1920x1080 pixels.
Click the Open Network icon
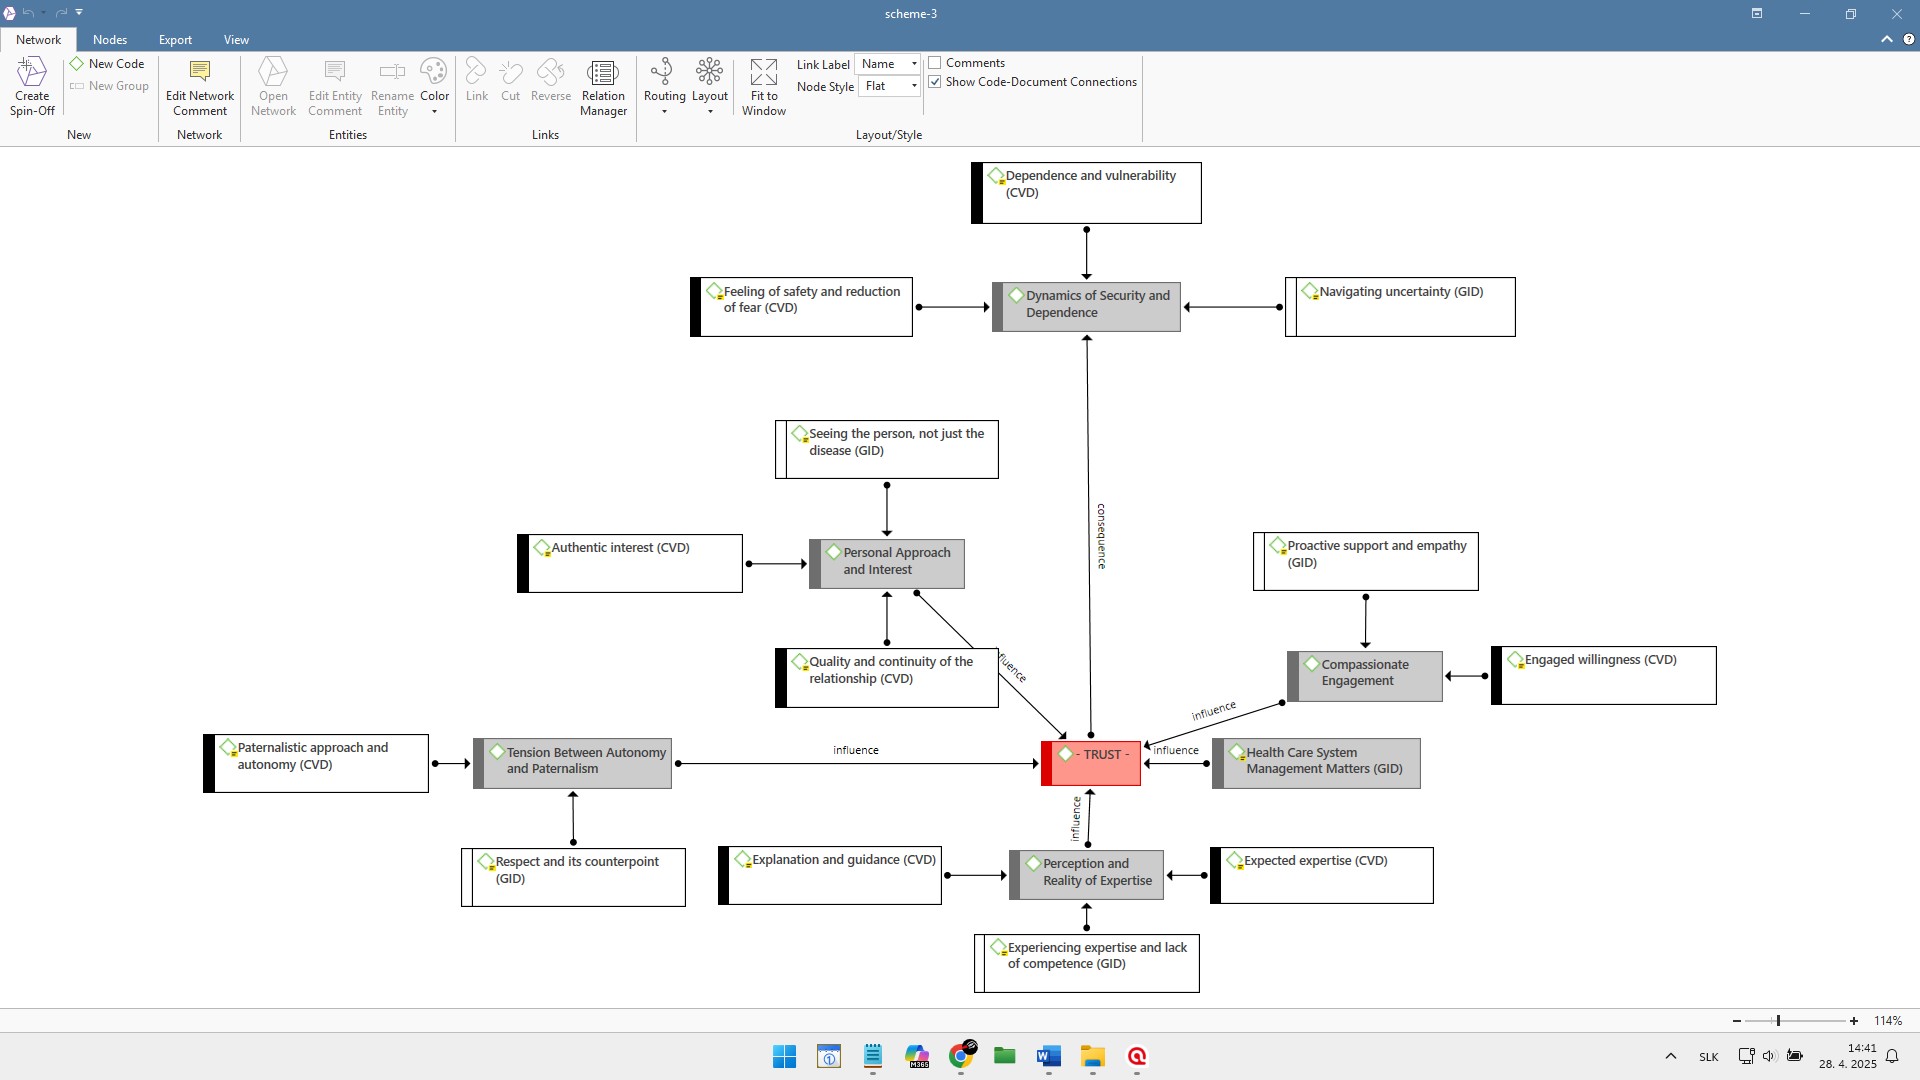click(x=273, y=86)
